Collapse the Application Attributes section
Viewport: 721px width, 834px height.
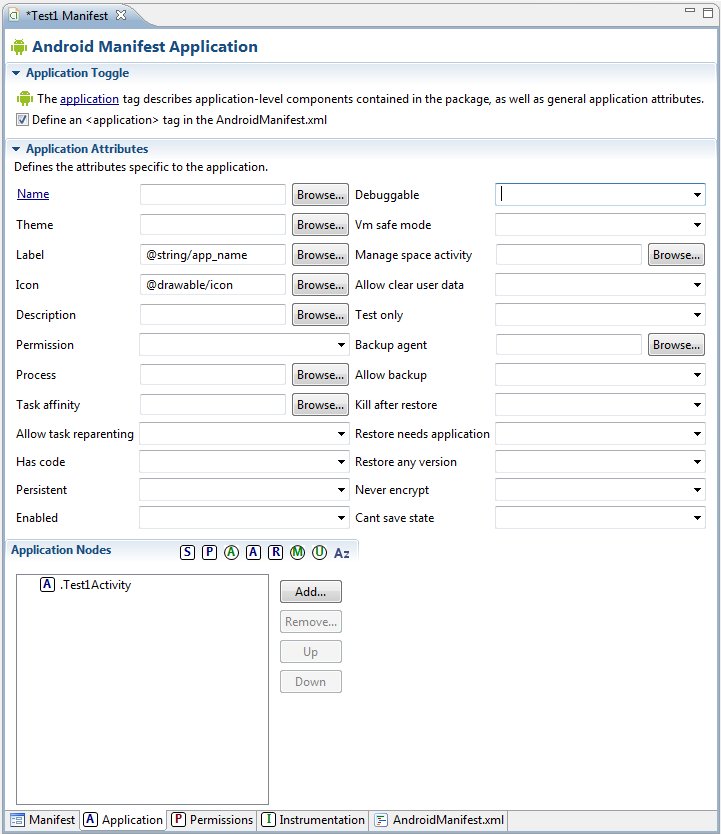coord(15,149)
